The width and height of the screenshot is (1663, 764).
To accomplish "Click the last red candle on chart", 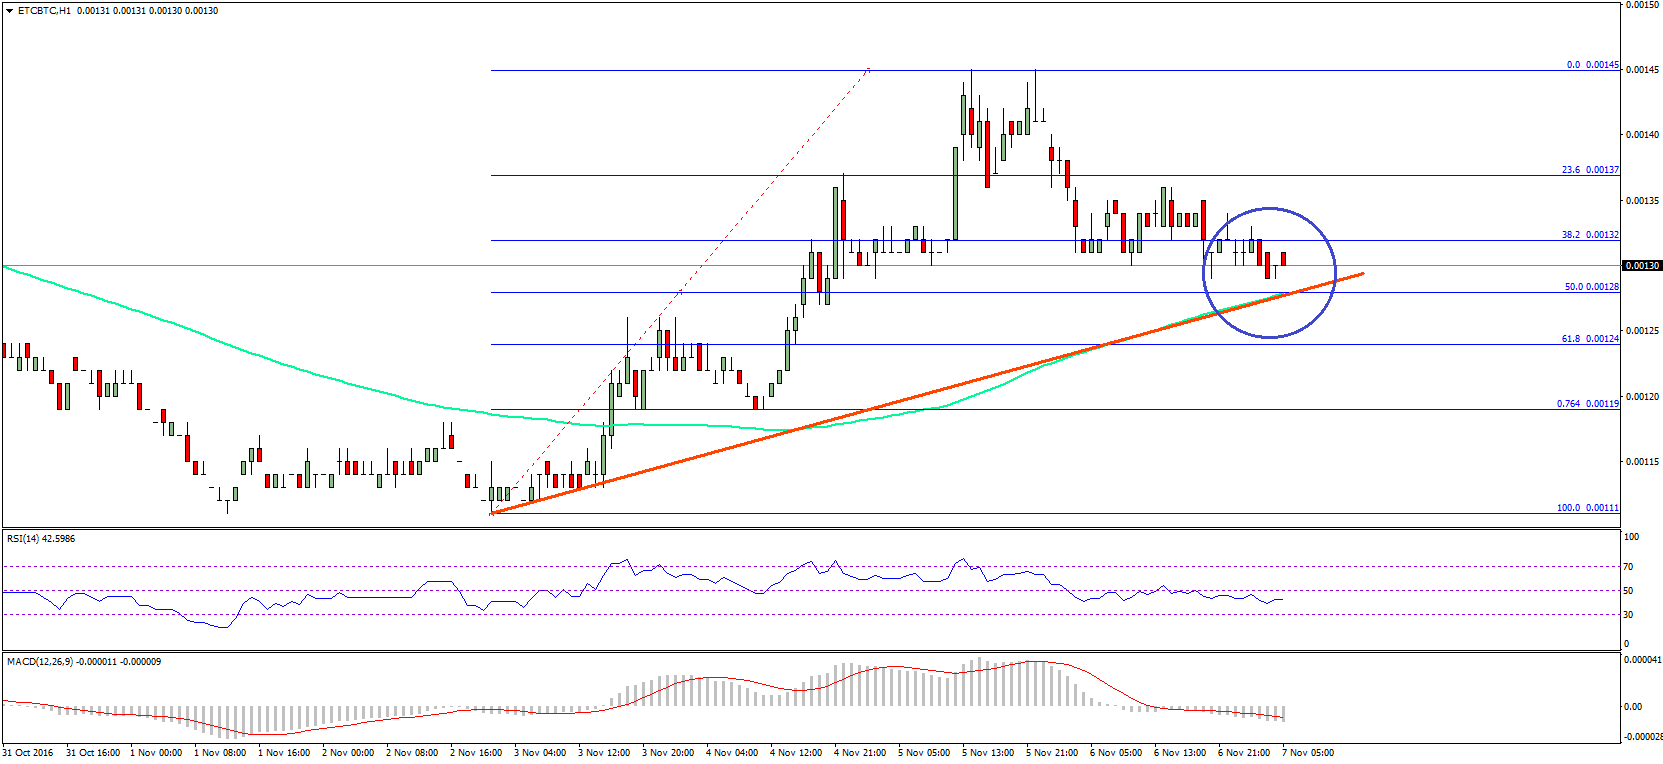I will coord(1283,259).
